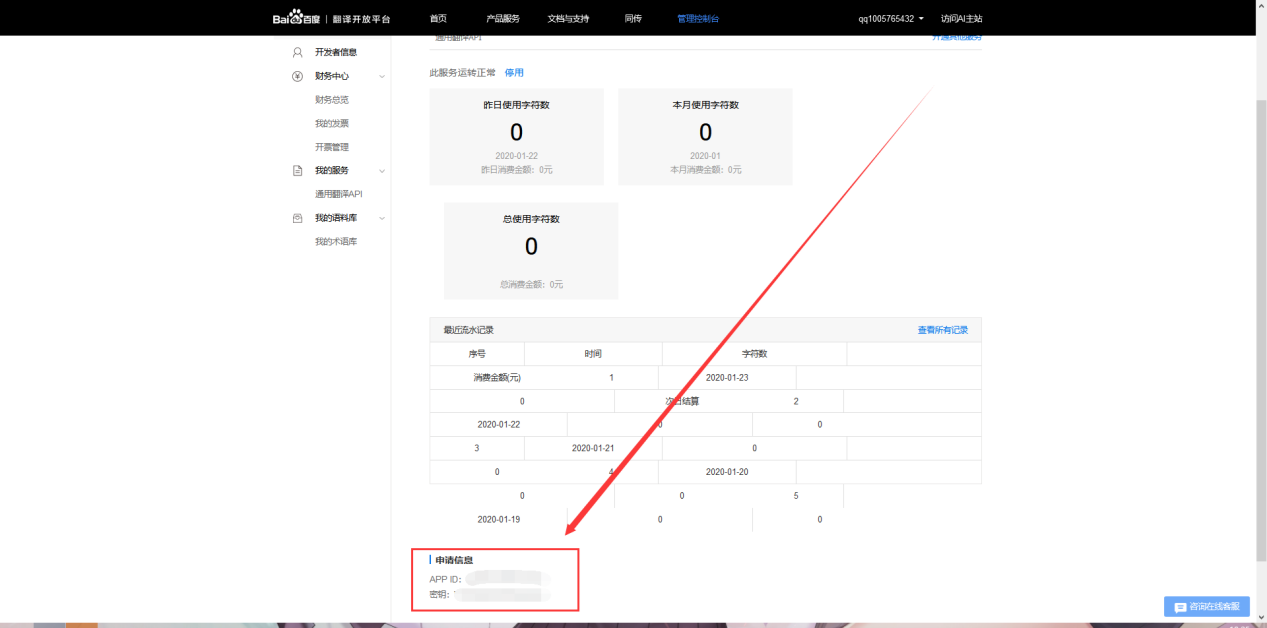The image size is (1267, 628).
Task: Click the 本月消费金额：0元 text
Action: pyautogui.click(x=705, y=170)
